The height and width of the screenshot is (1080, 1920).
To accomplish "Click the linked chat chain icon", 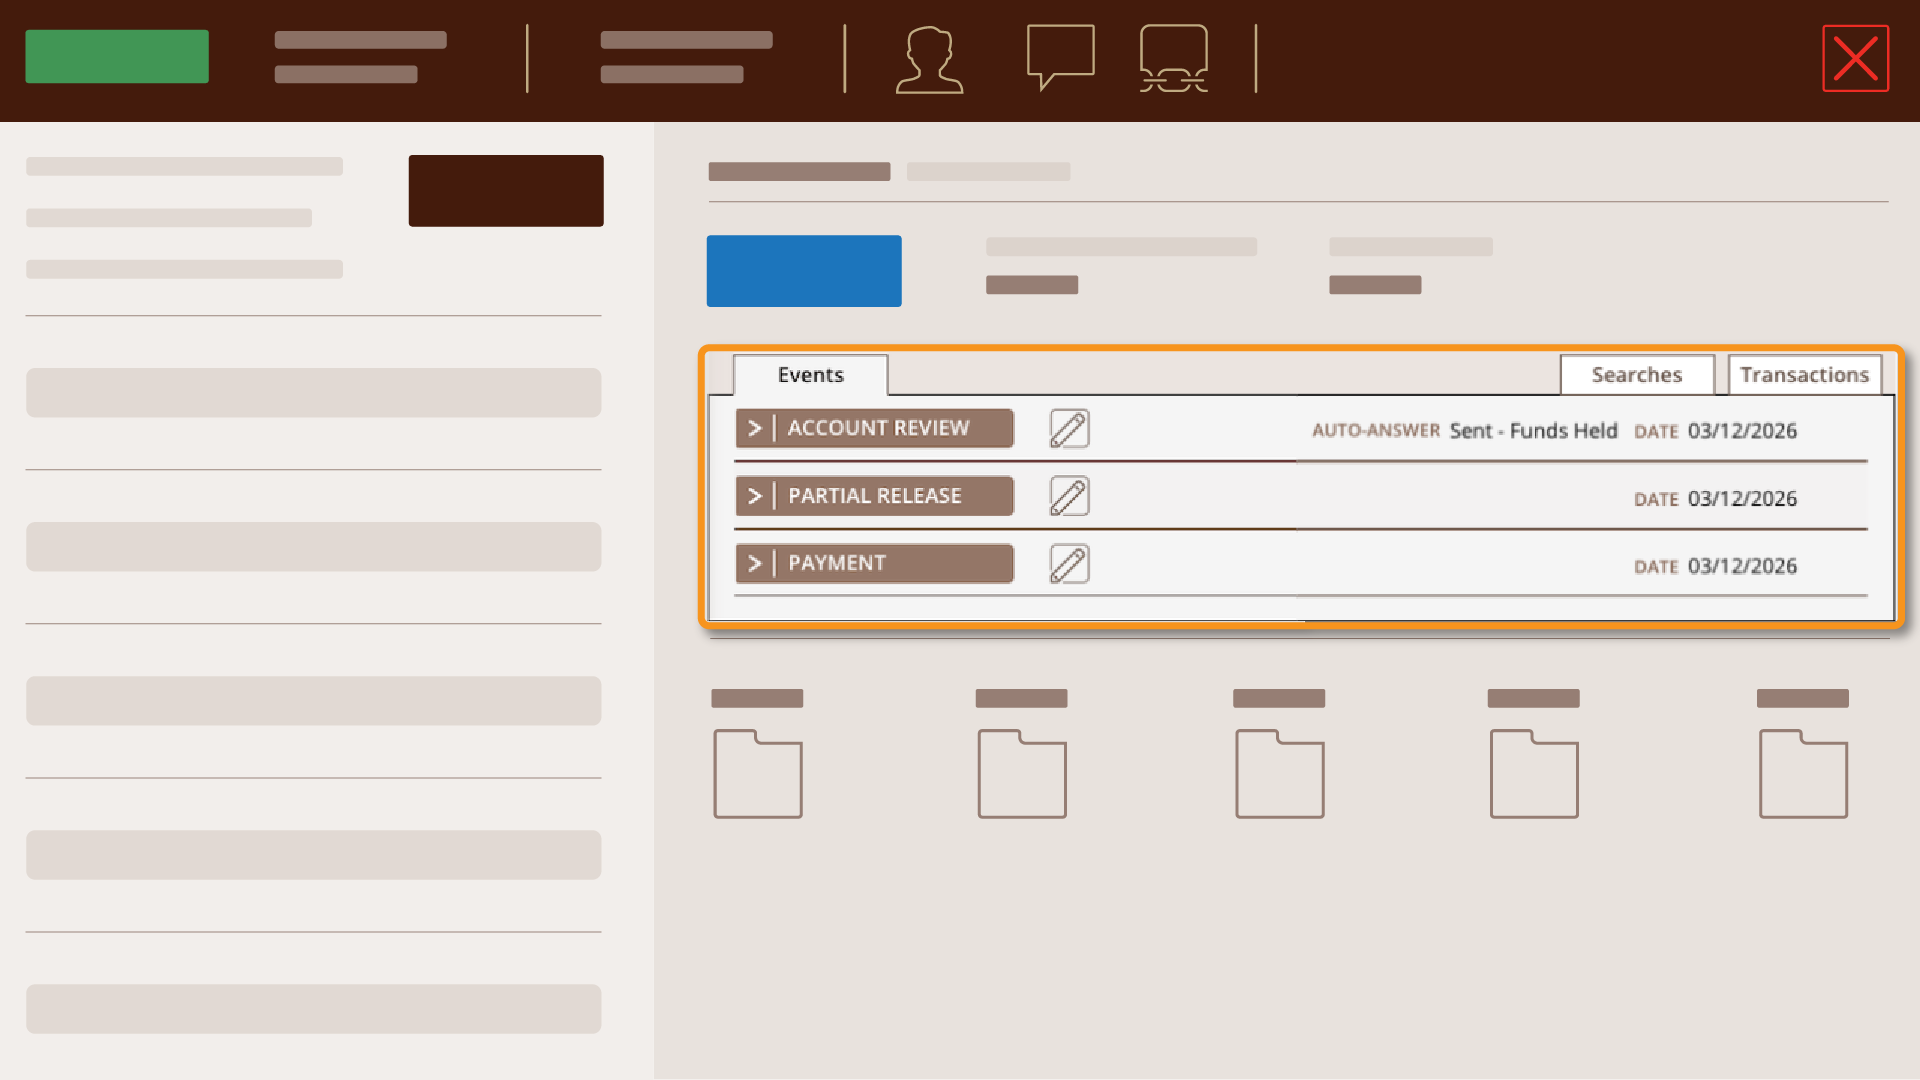I will tap(1173, 58).
